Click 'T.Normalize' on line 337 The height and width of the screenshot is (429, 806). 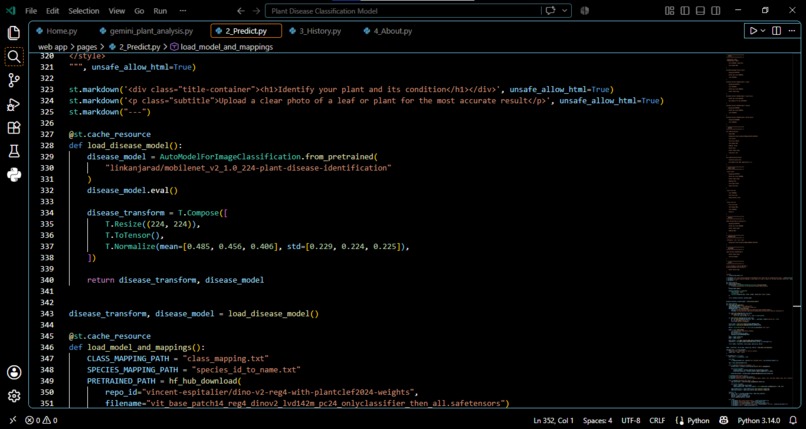tap(129, 247)
